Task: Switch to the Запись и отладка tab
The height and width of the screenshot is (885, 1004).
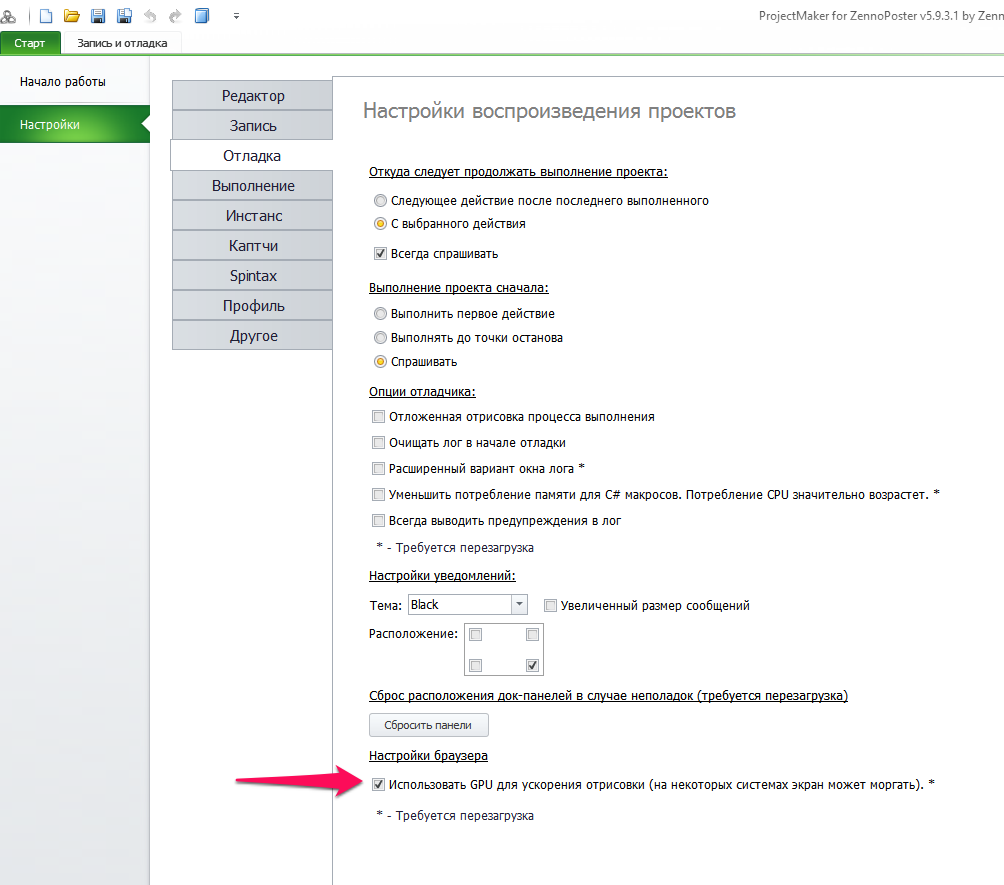Action: 122,43
